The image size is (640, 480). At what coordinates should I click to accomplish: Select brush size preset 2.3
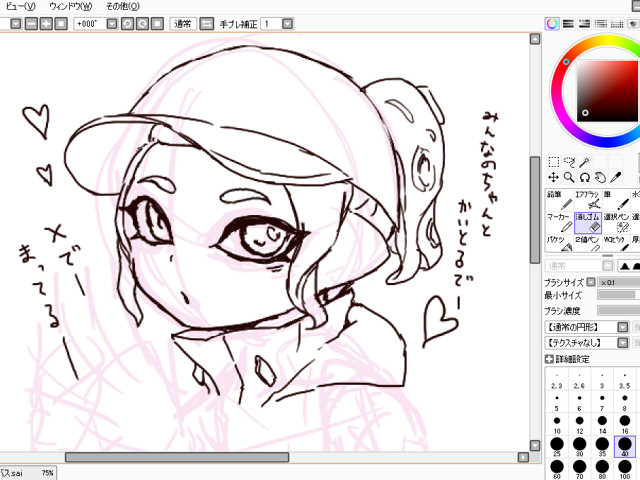coord(557,381)
